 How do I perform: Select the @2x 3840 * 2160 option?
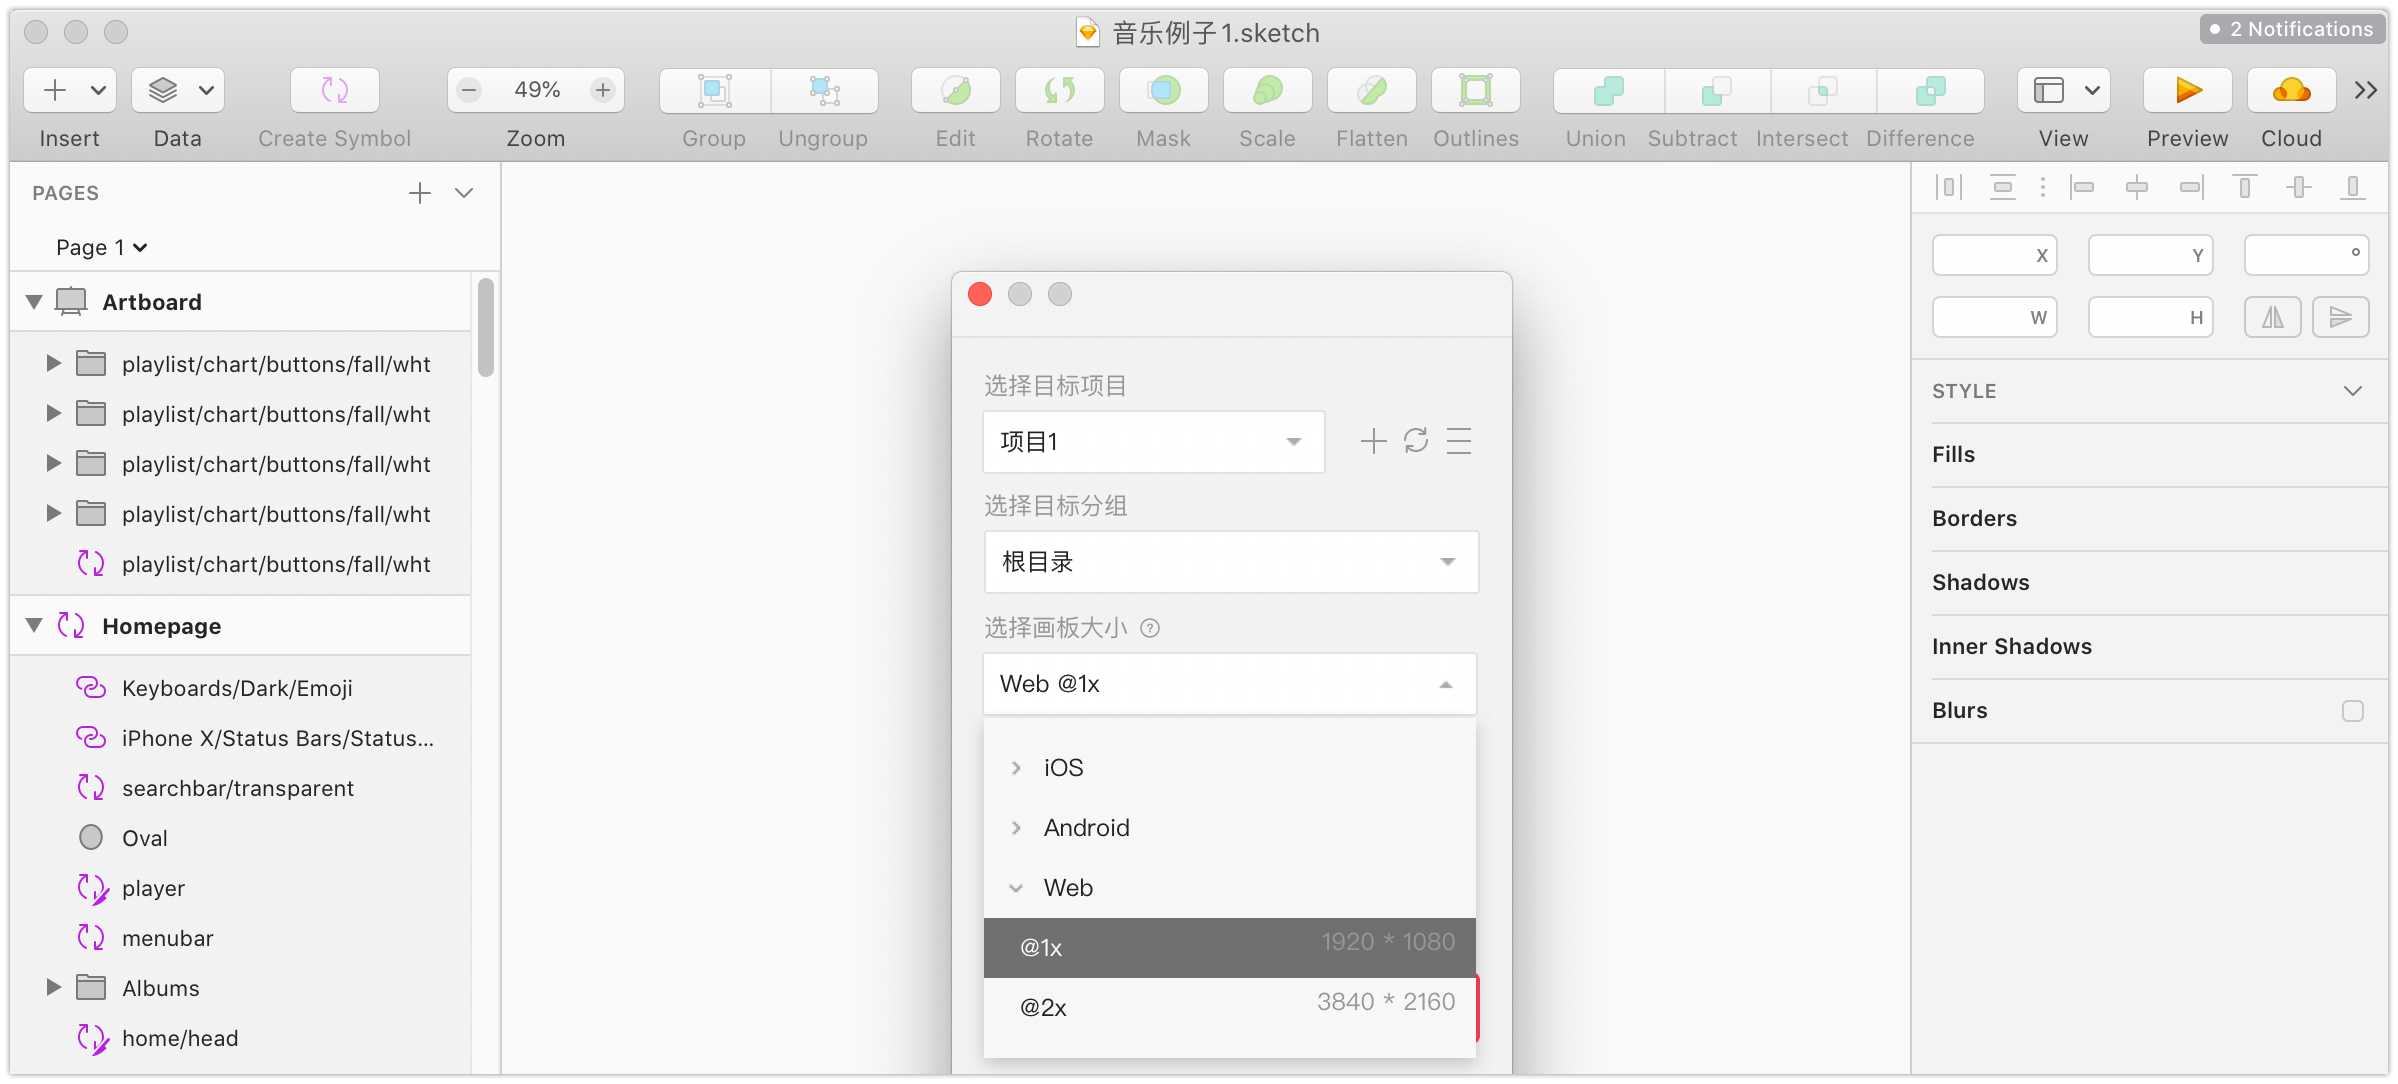1229,1007
